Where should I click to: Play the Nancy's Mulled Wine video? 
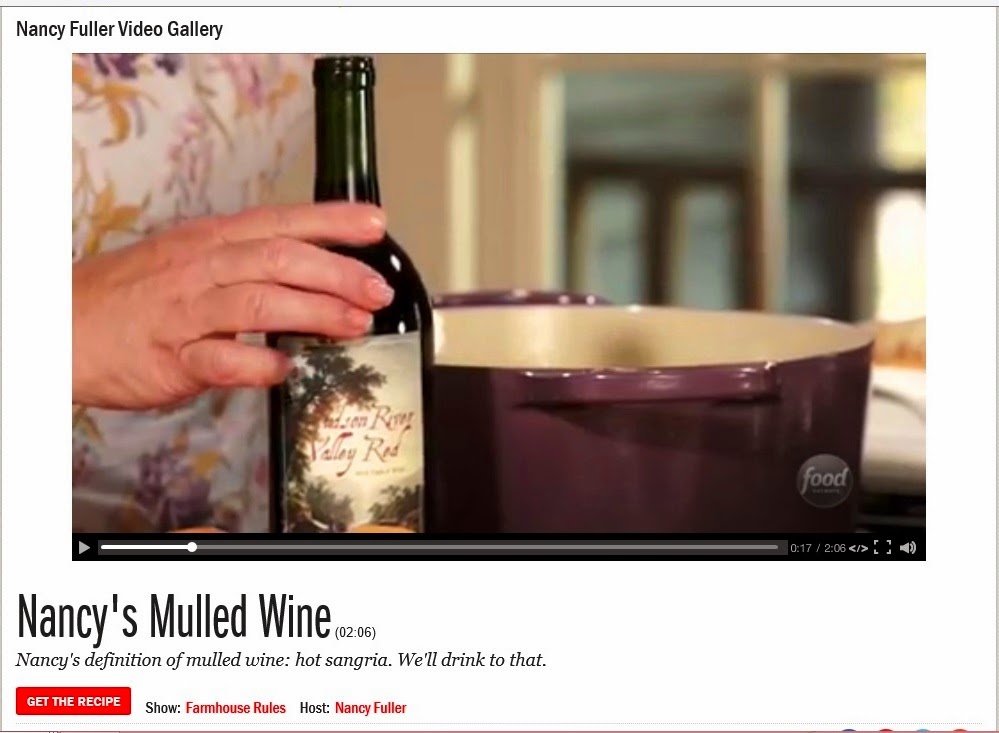pyautogui.click(x=84, y=548)
